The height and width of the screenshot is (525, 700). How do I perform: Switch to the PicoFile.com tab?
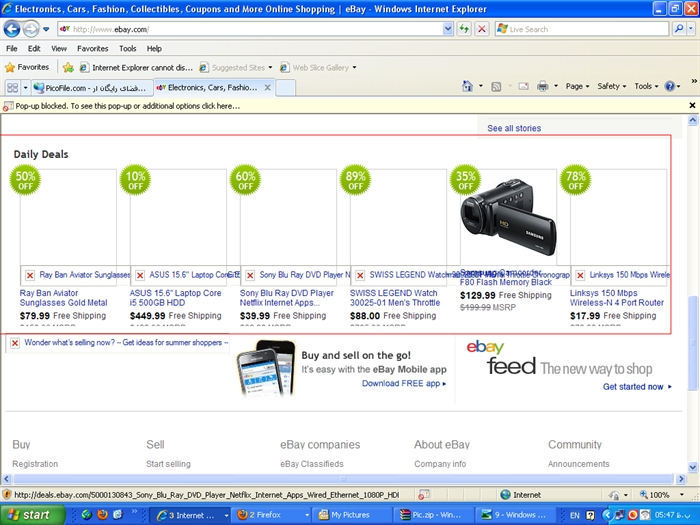point(92,88)
